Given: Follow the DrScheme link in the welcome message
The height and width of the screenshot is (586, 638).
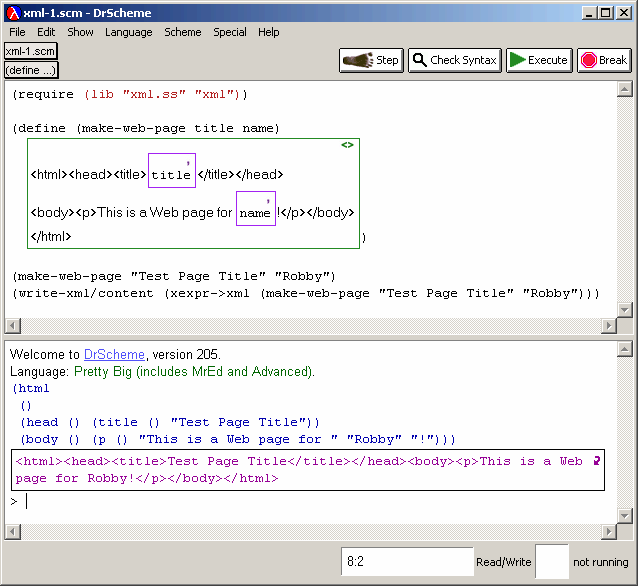Looking at the screenshot, I should (114, 354).
